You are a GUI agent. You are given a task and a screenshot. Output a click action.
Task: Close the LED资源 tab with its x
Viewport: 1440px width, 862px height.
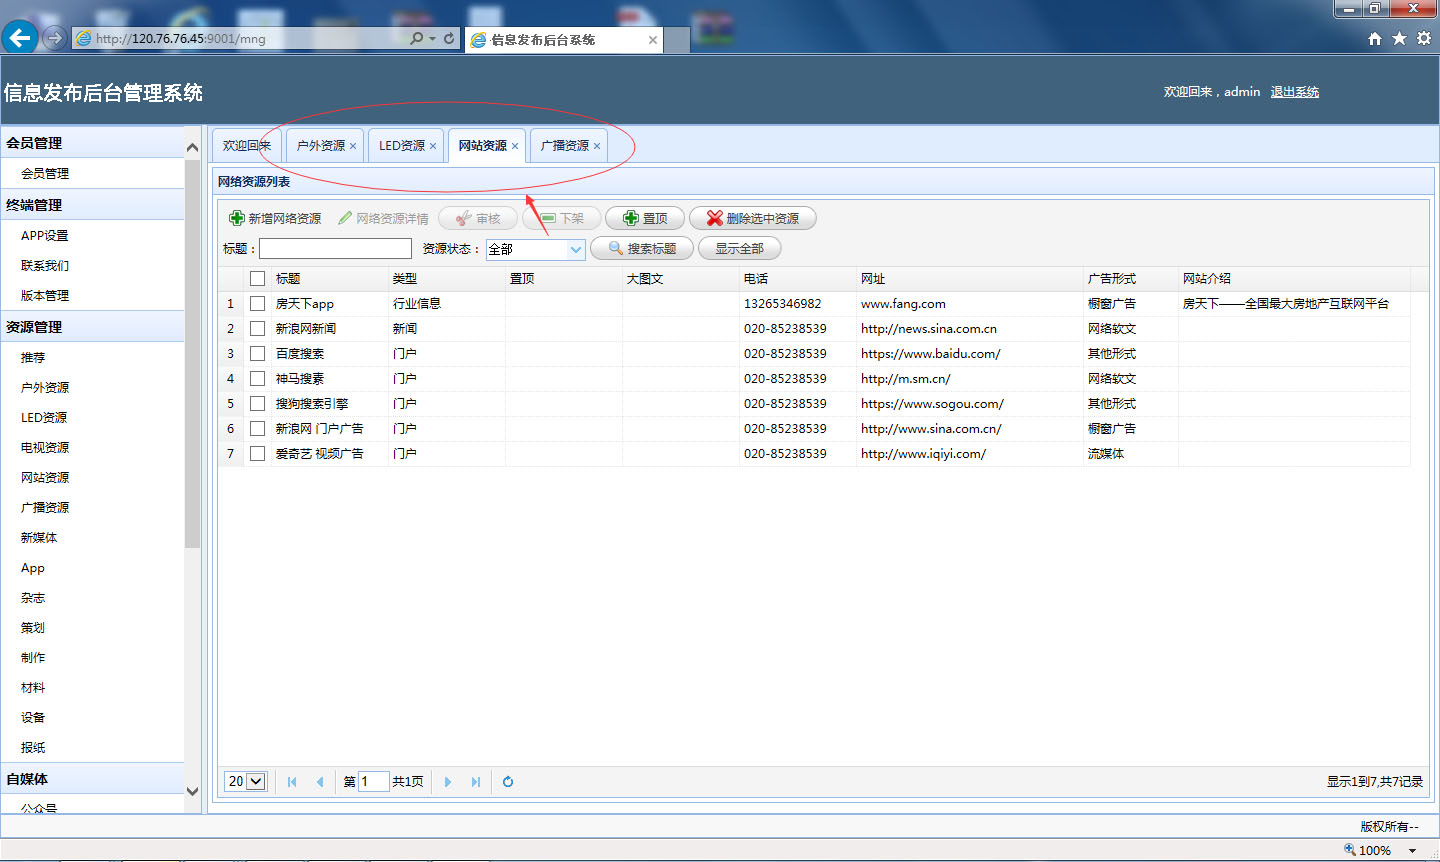[x=433, y=146]
